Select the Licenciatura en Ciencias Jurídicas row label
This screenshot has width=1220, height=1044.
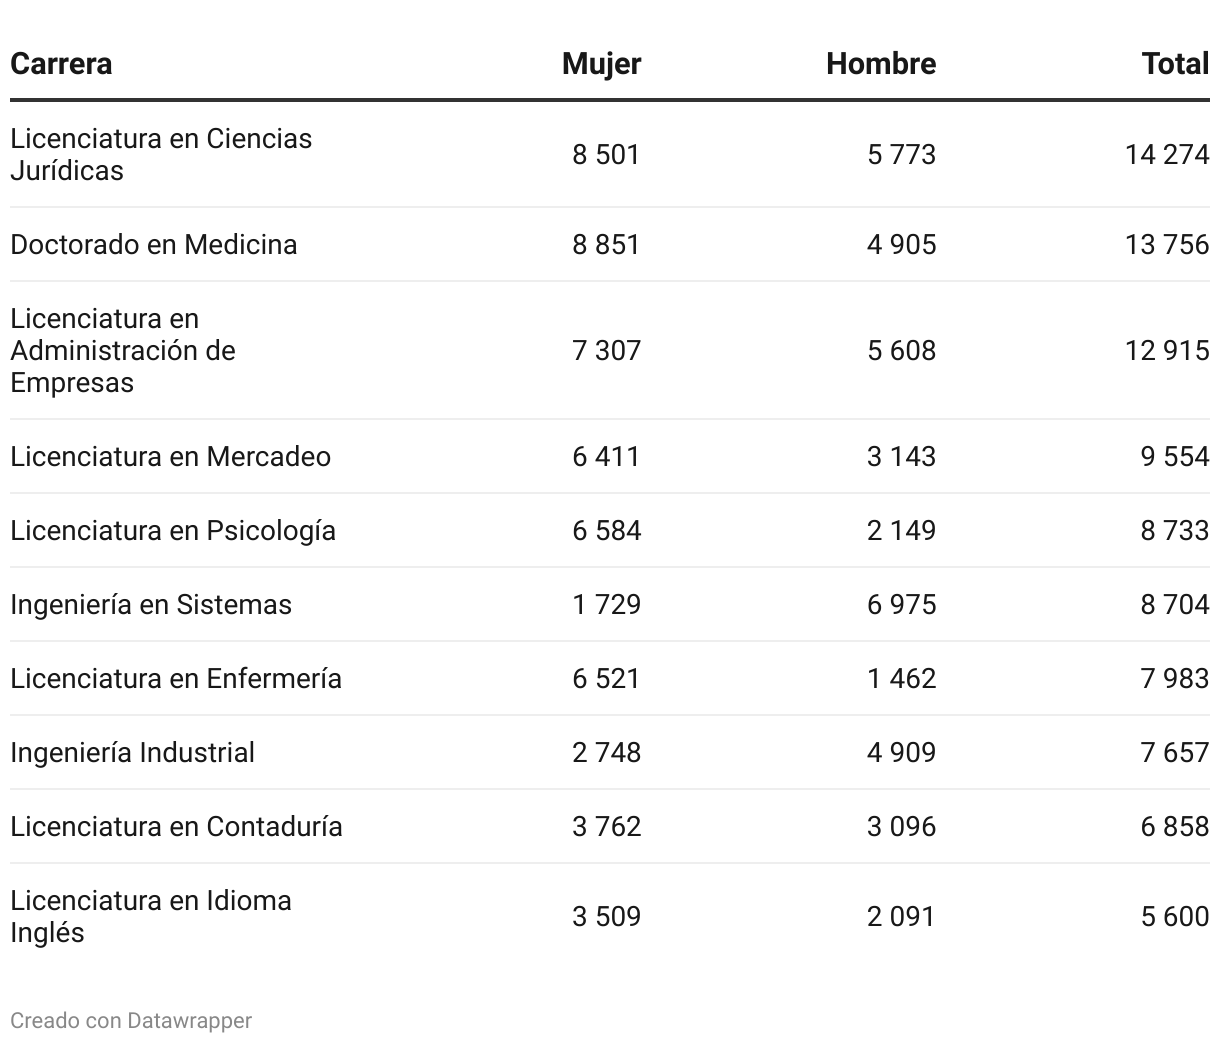tap(161, 154)
